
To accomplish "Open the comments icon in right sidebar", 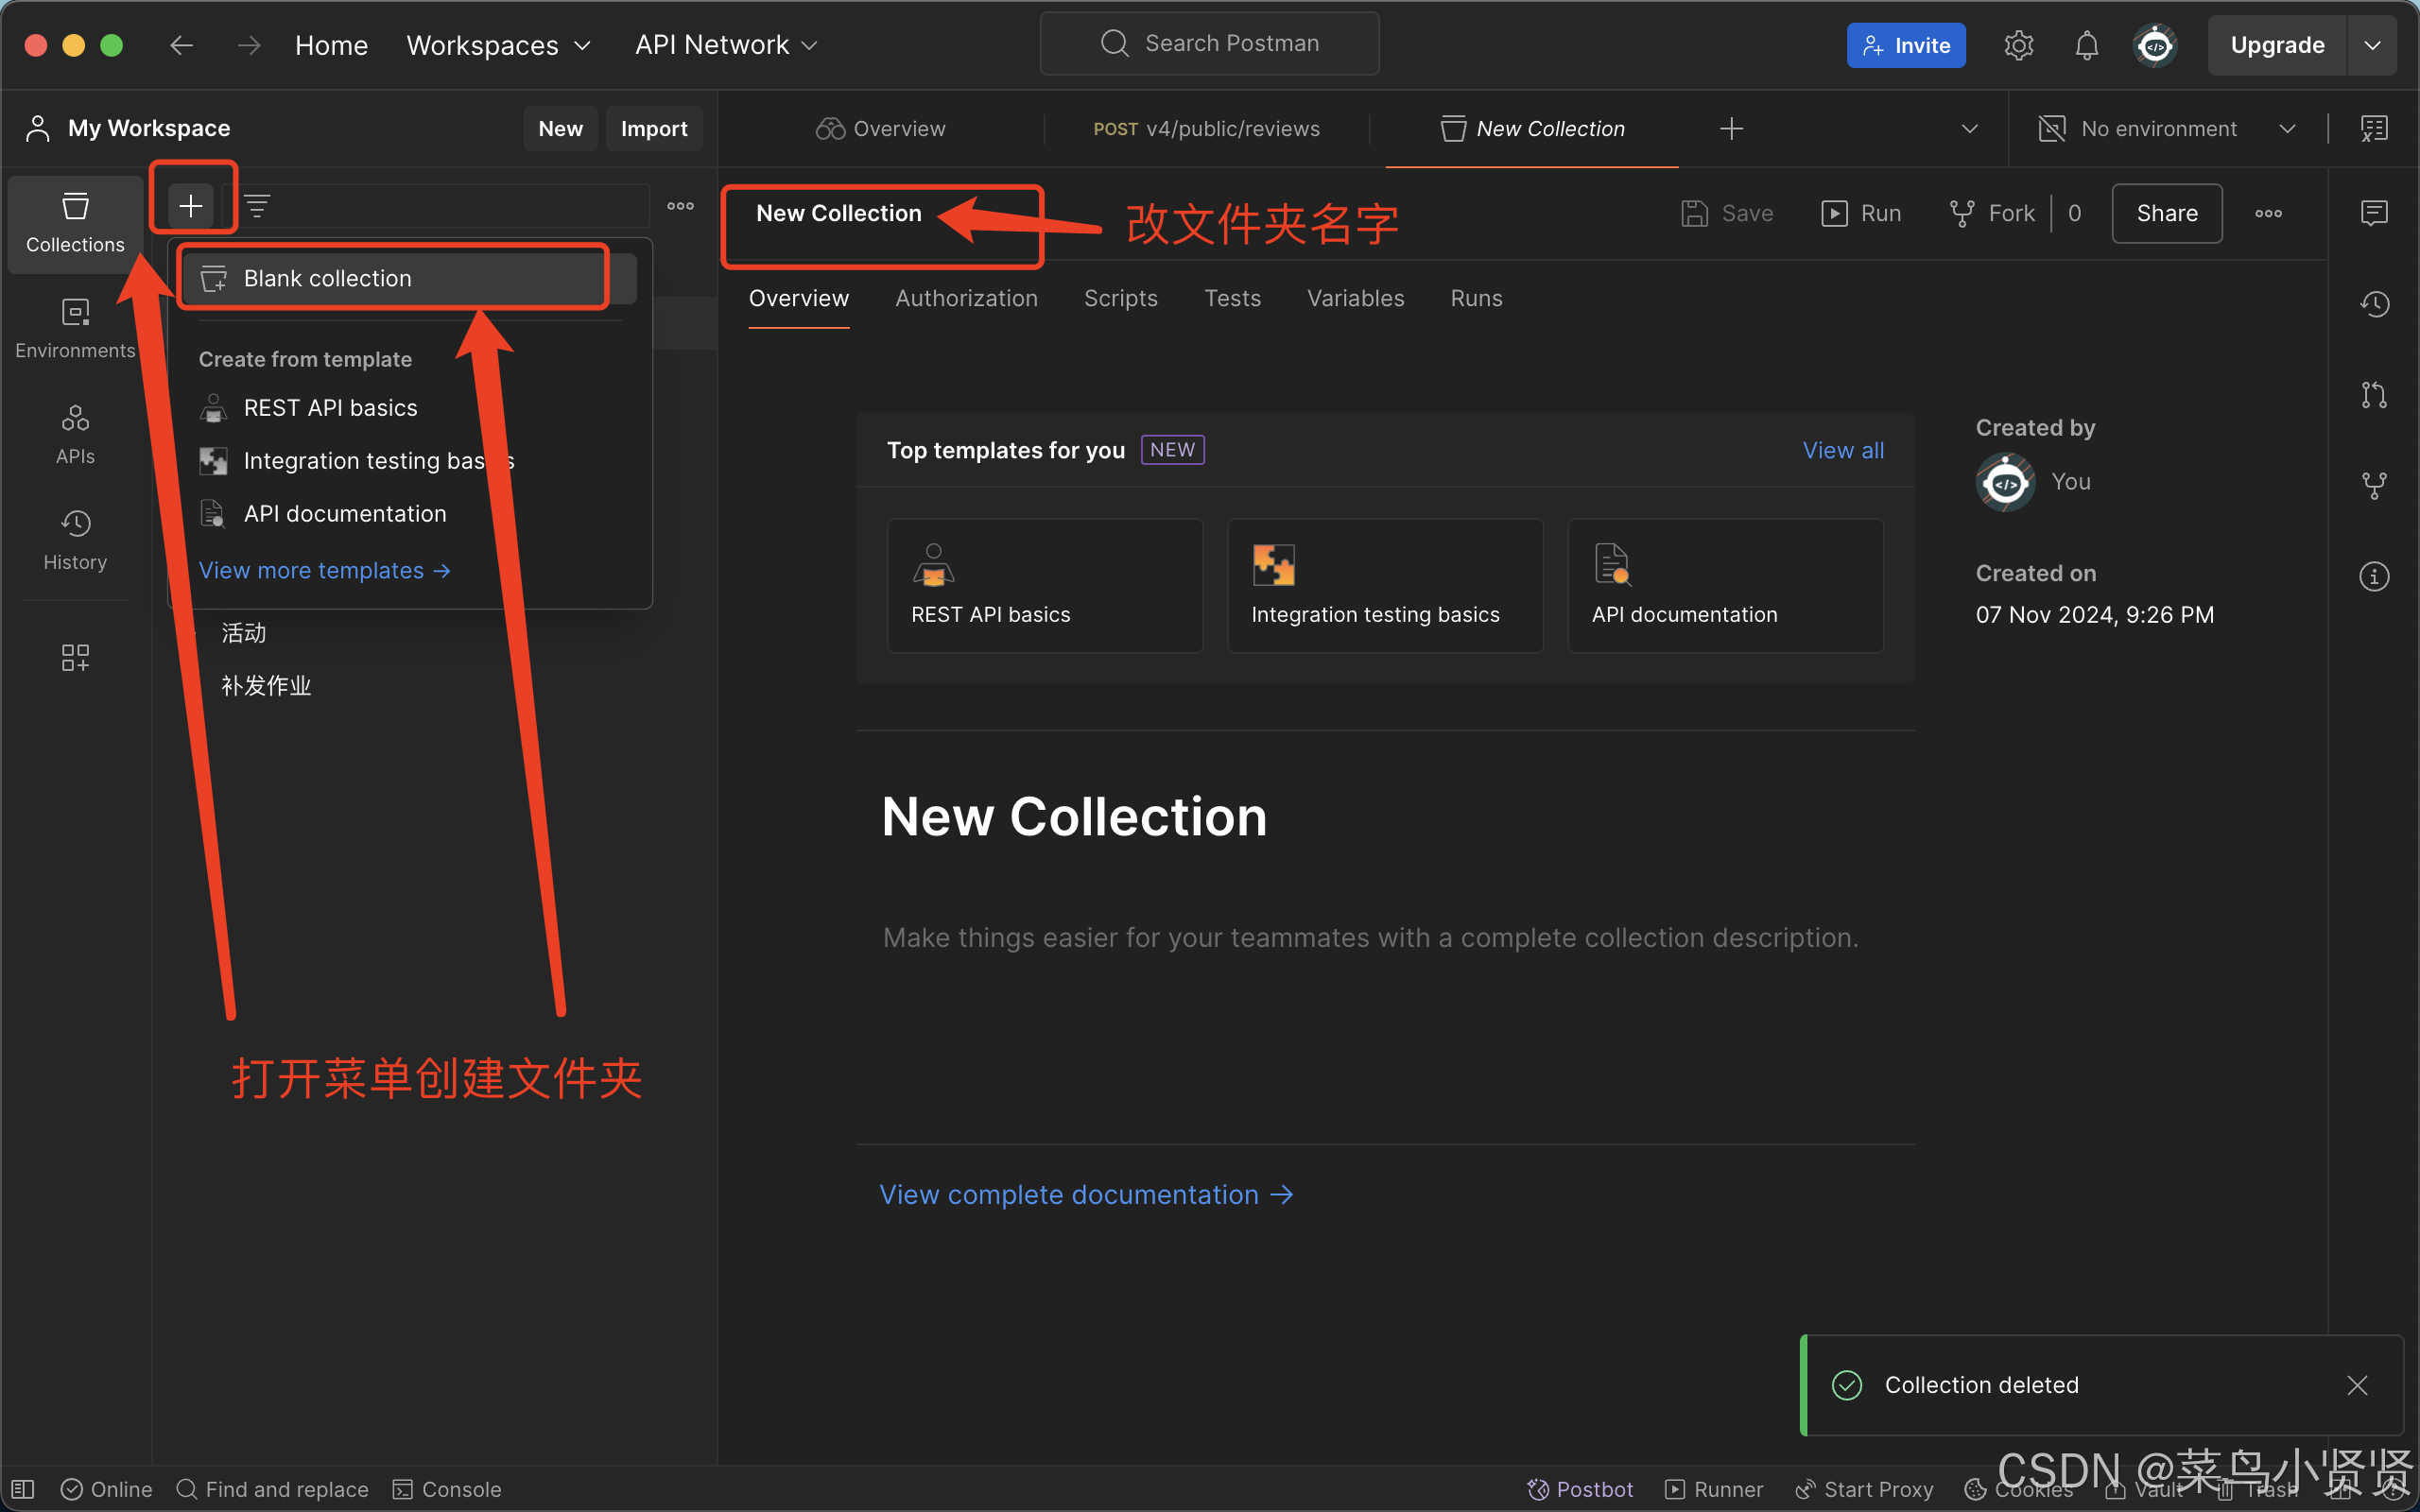I will [x=2374, y=213].
